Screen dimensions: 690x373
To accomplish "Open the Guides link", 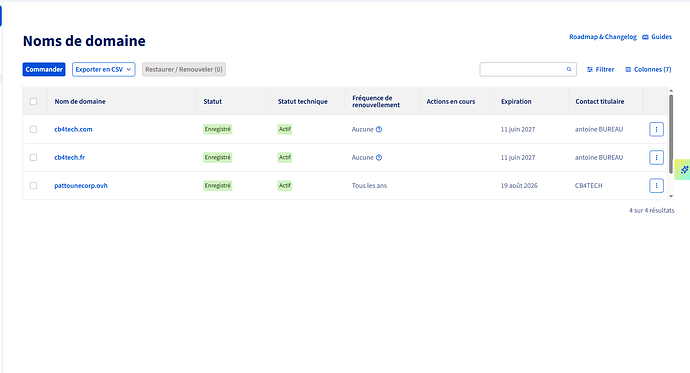I will [x=657, y=37].
